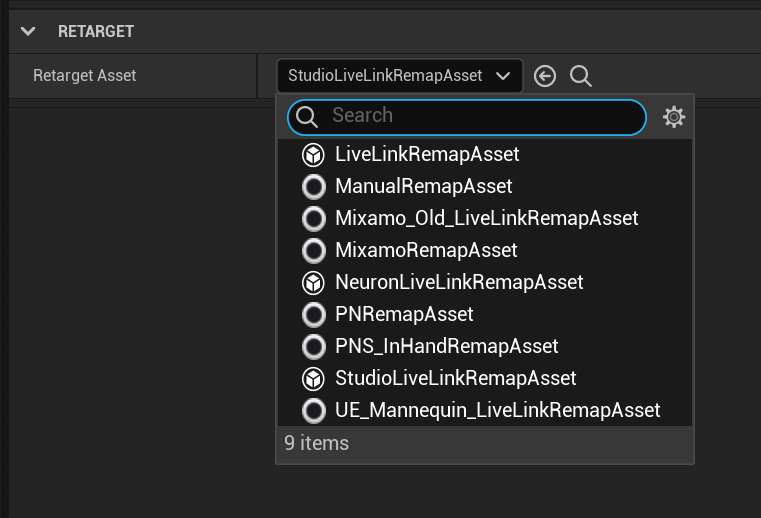761x518 pixels.
Task: Click the ring icon beside PNS_InHandRemapAsset
Action: tap(314, 348)
